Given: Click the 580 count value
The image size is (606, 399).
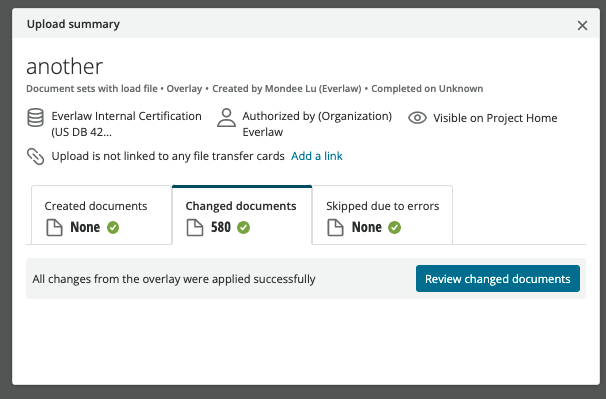Looking at the screenshot, I should (221, 227).
